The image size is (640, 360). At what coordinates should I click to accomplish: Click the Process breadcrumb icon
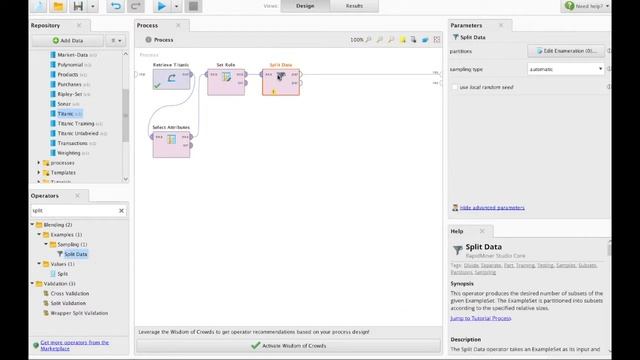149,40
